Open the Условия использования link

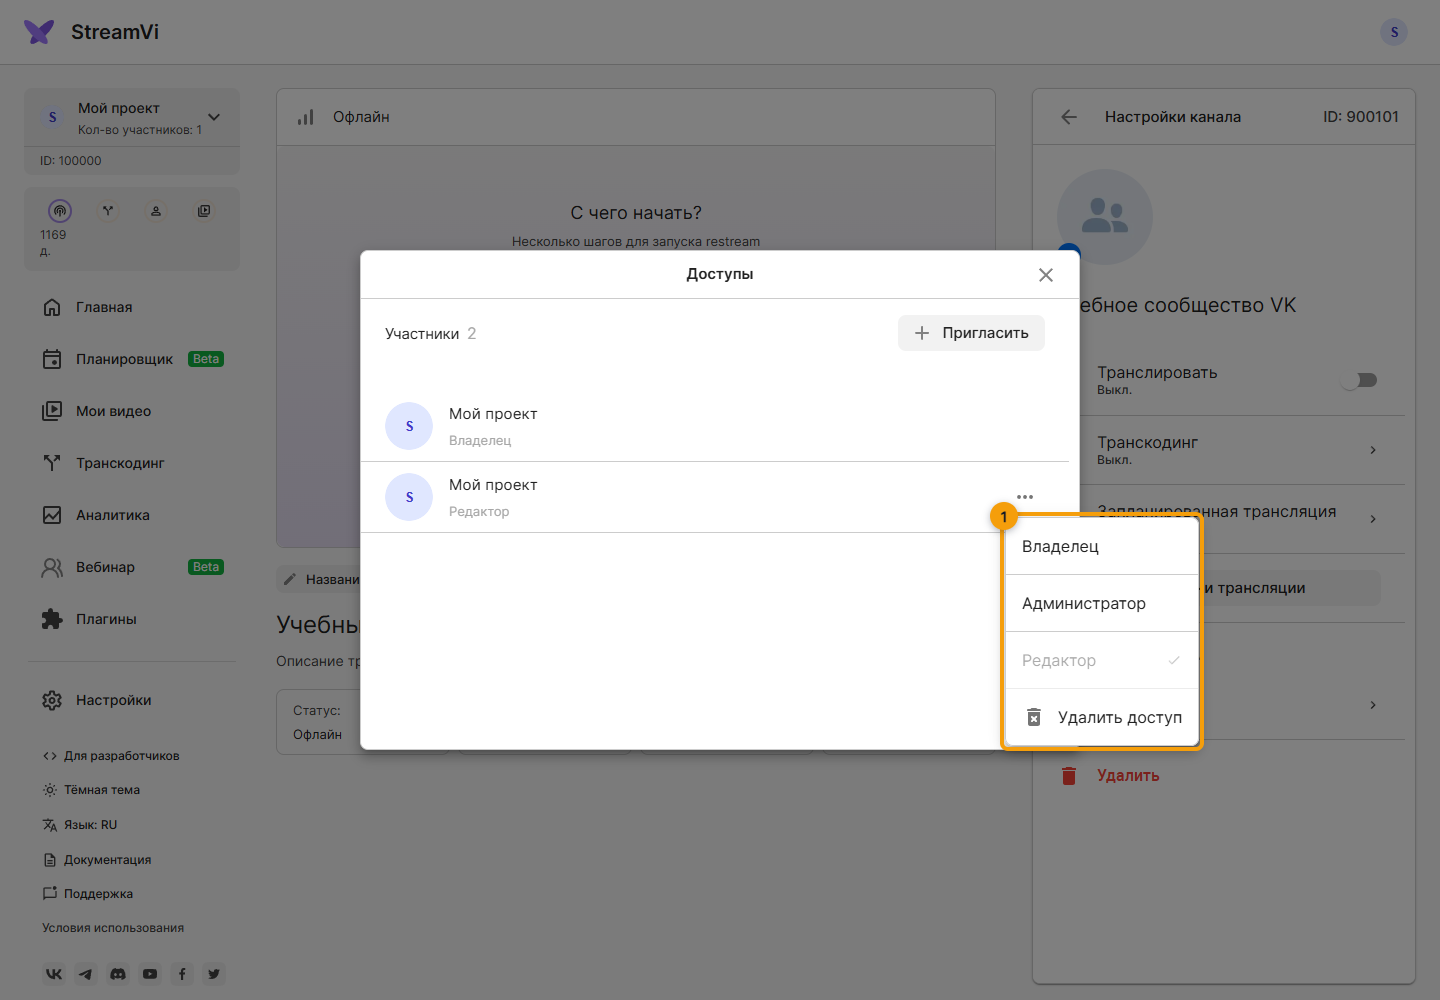click(x=113, y=928)
